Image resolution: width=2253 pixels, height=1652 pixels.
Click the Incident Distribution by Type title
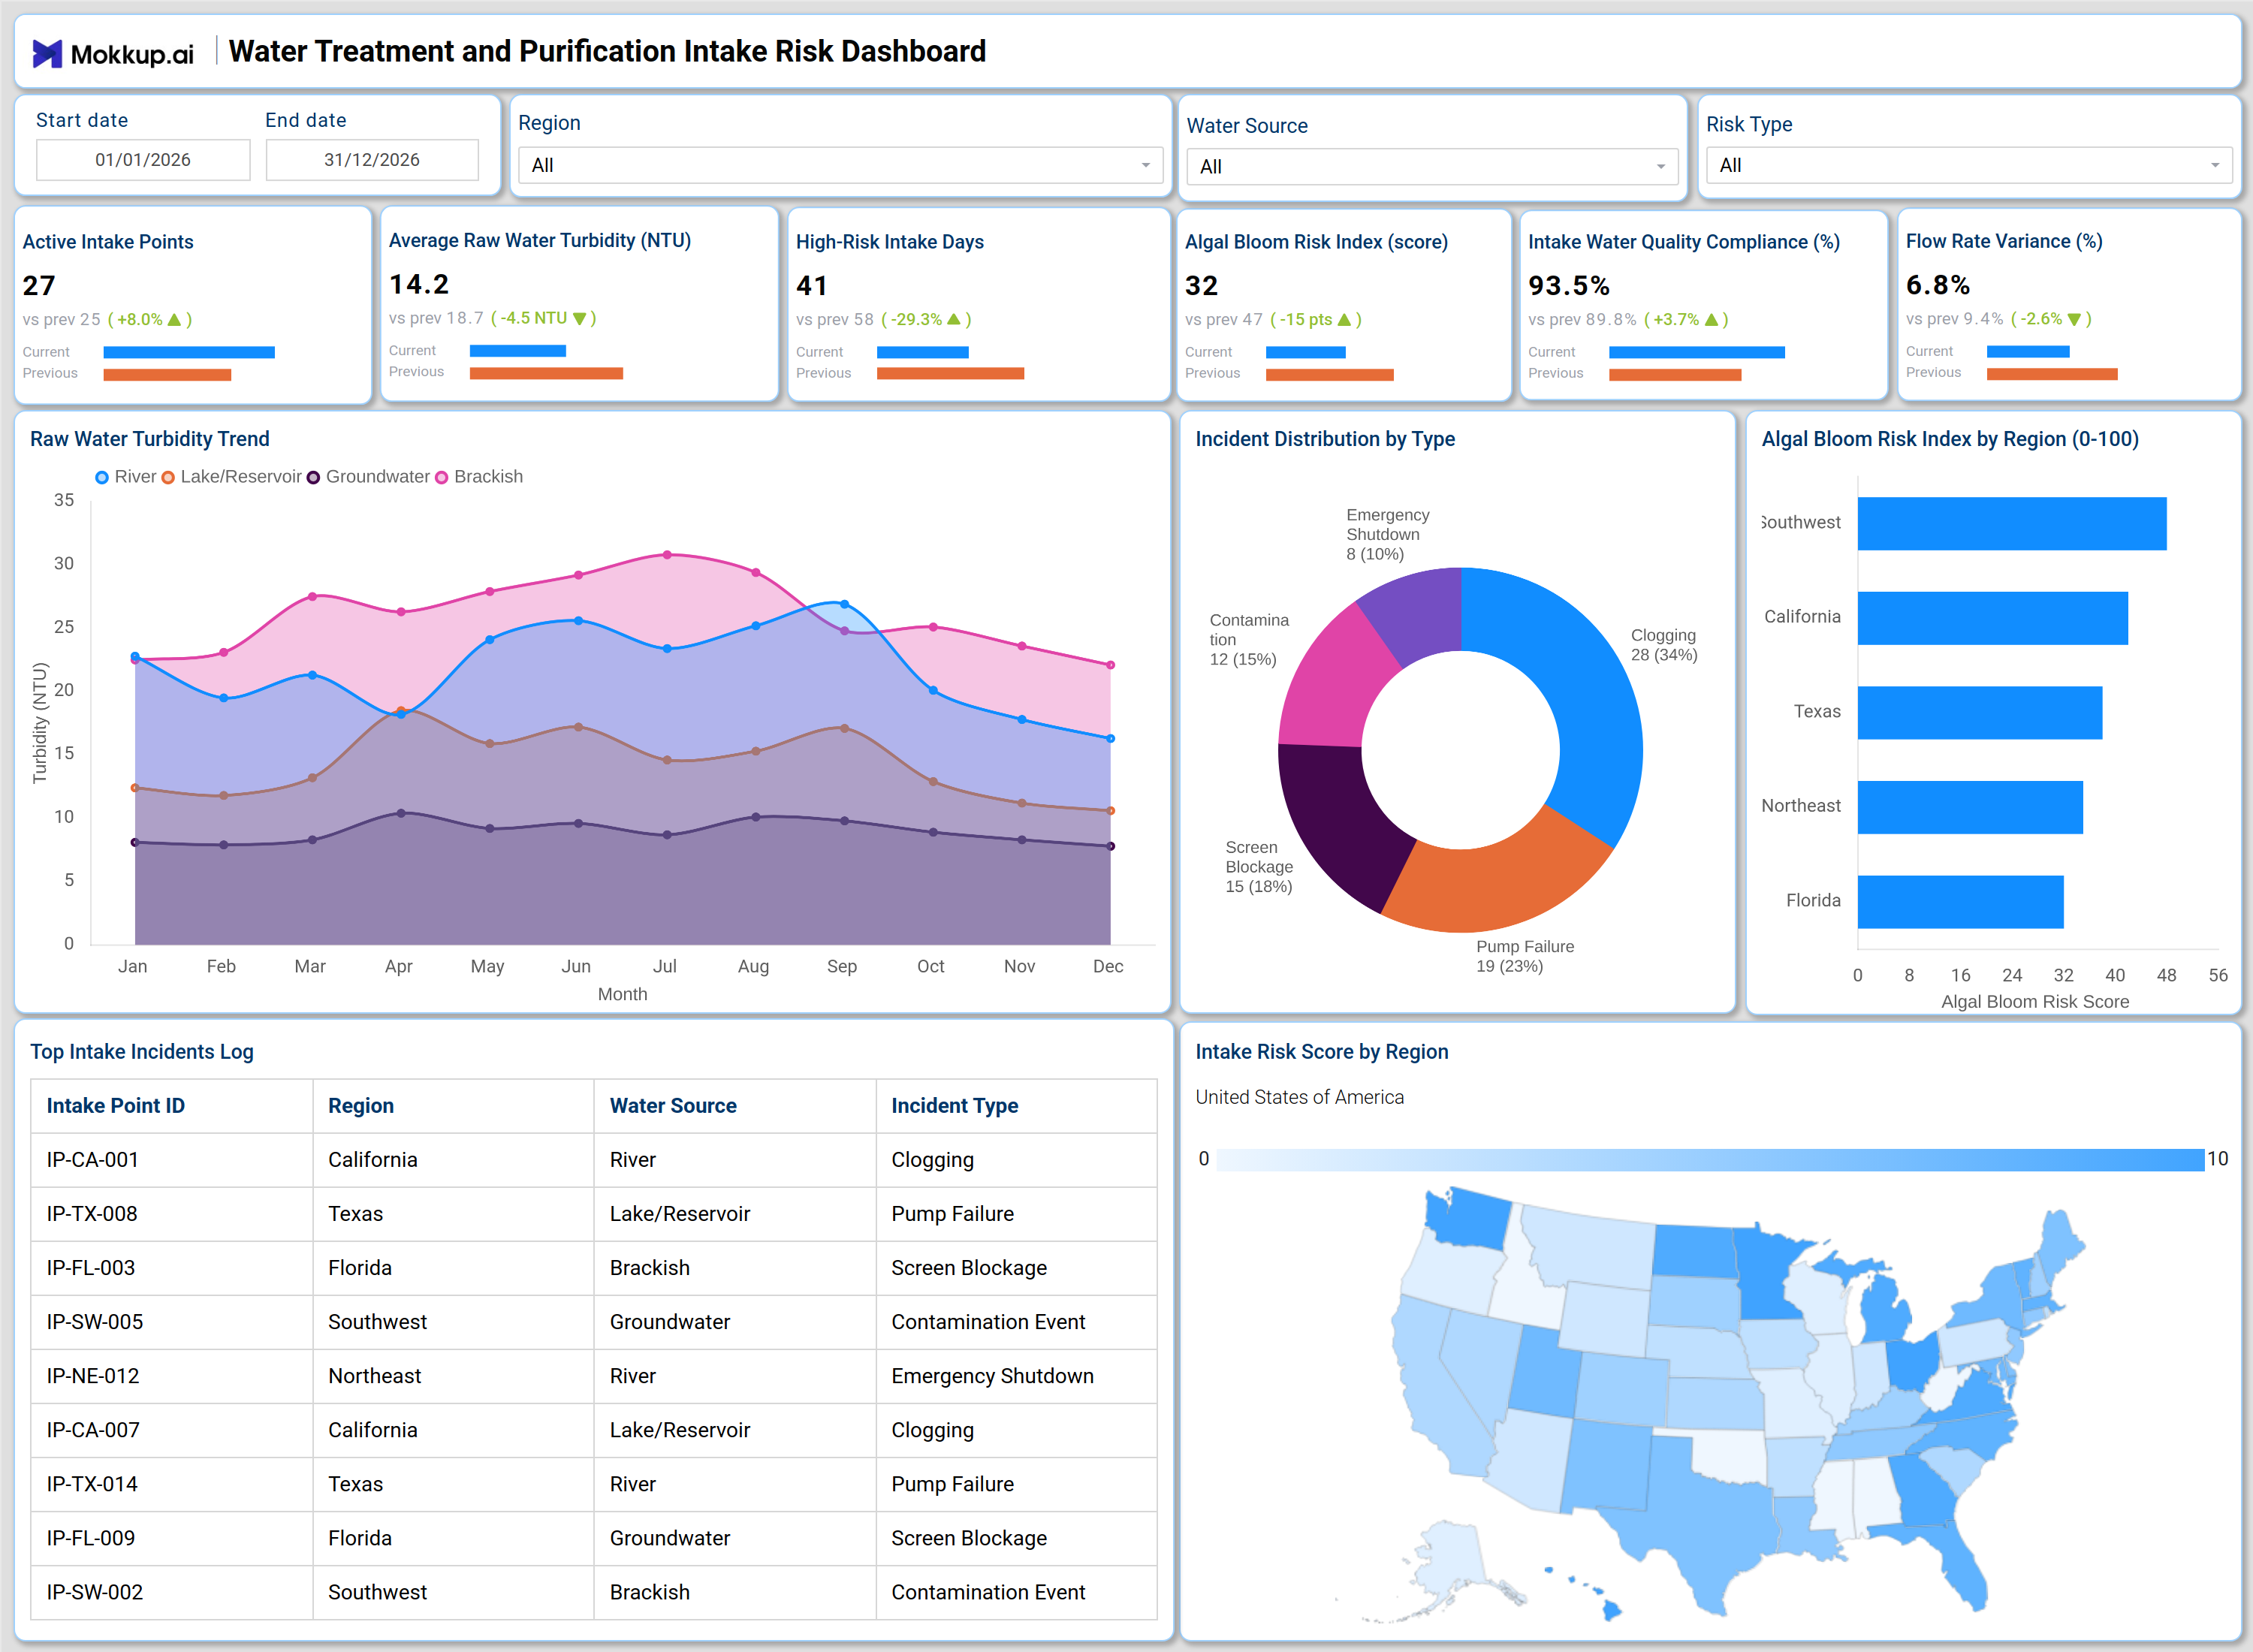(1325, 439)
